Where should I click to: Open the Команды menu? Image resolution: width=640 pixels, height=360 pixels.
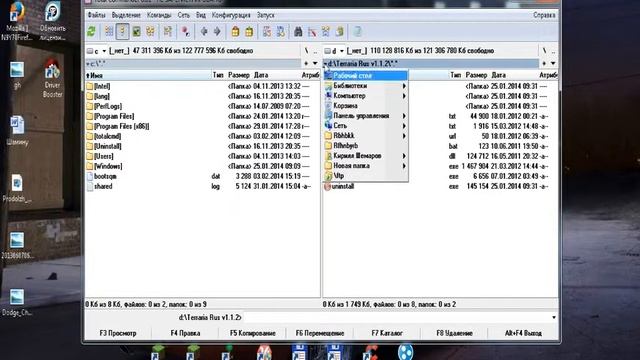159,15
